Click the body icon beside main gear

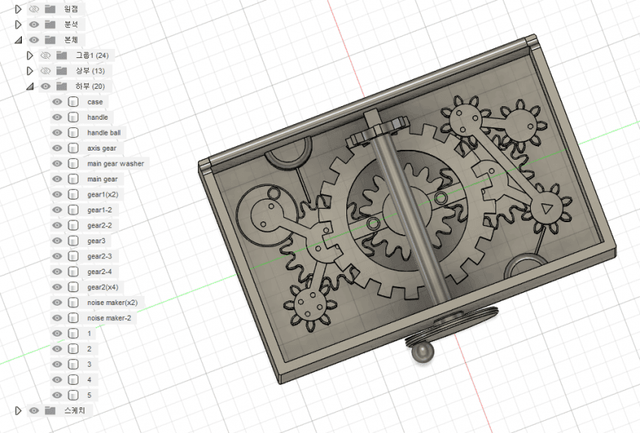pyautogui.click(x=73, y=179)
